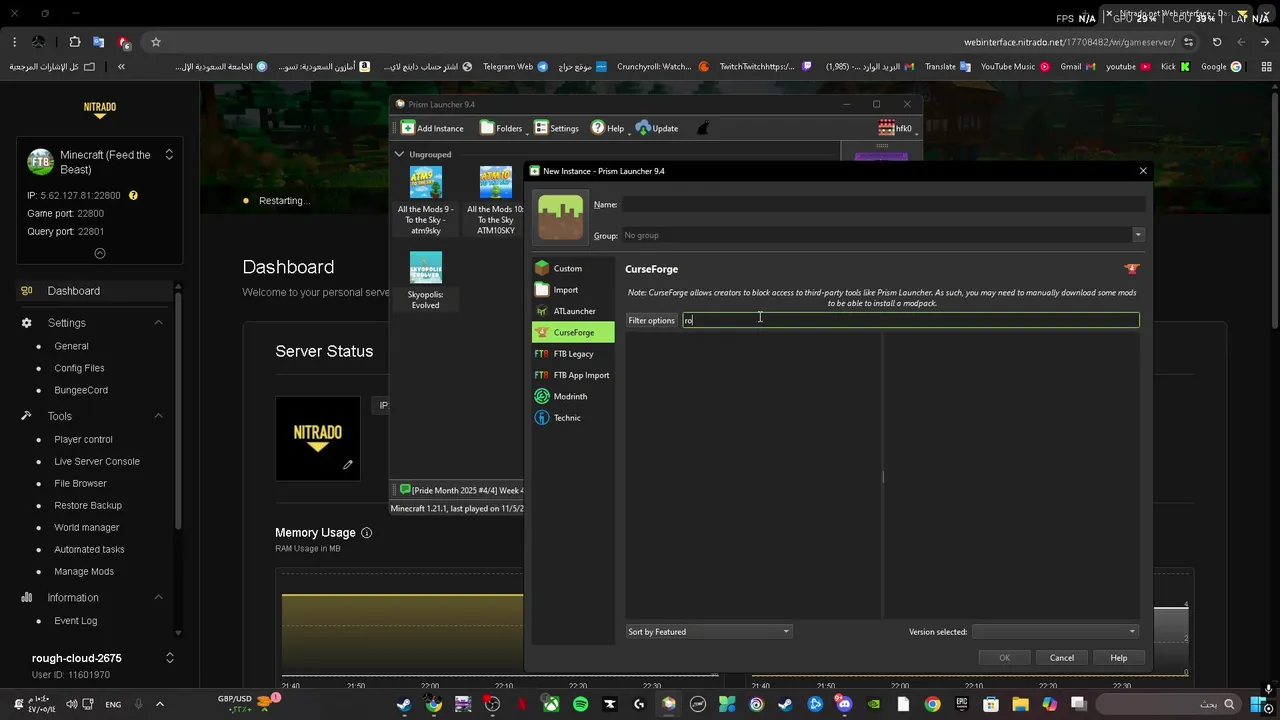Open Config Files in Nitrado sidebar
This screenshot has width=1280, height=720.
coord(79,368)
